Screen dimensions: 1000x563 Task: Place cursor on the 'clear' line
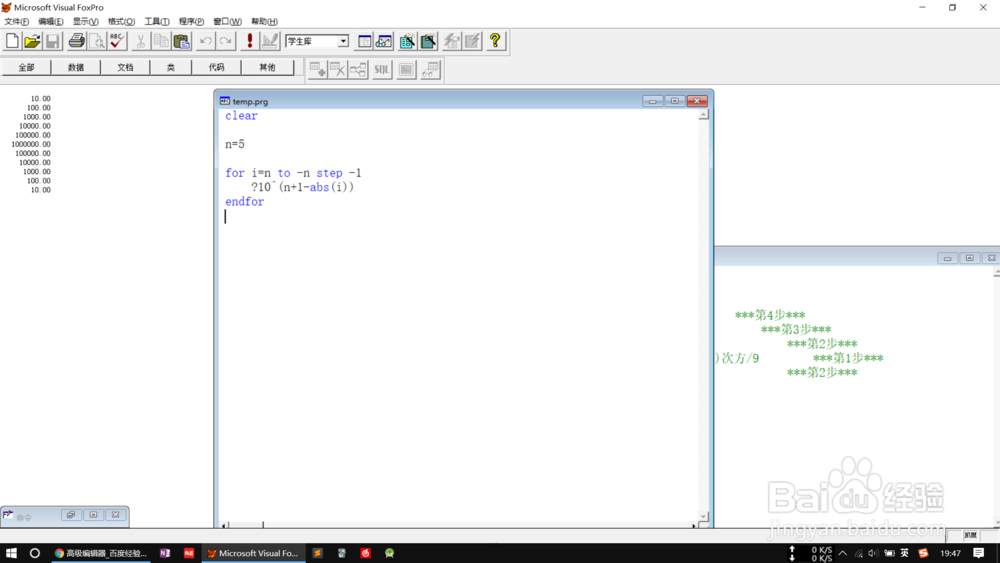[241, 116]
